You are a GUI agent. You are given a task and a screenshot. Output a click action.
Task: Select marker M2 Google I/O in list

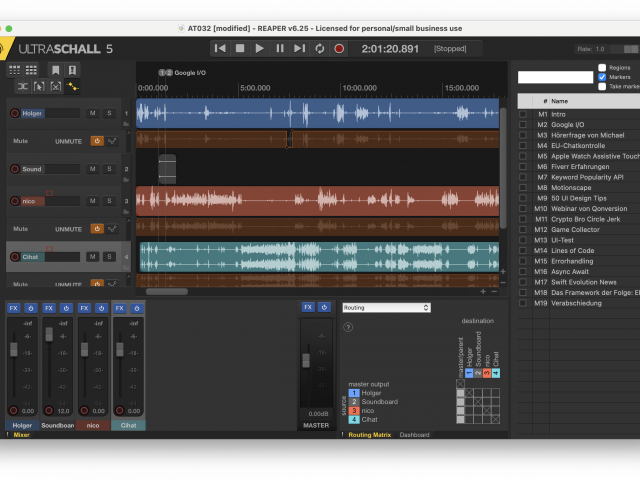[579, 125]
